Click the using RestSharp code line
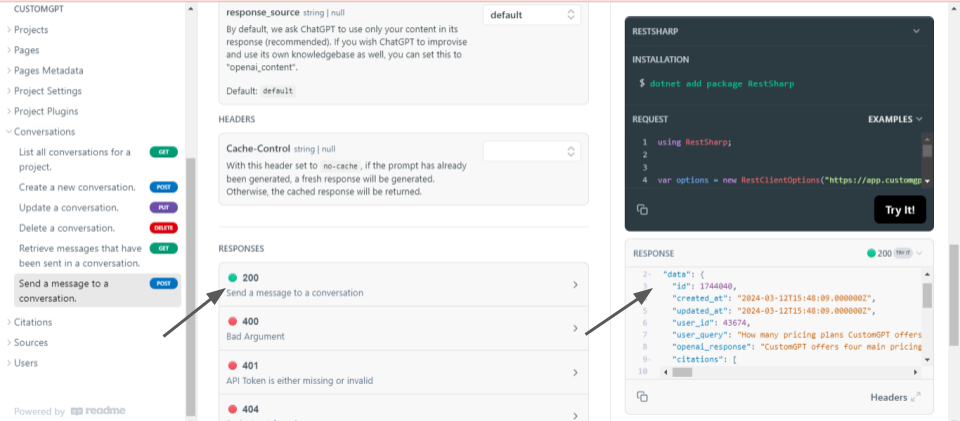This screenshot has height=421, width=960. 694,142
